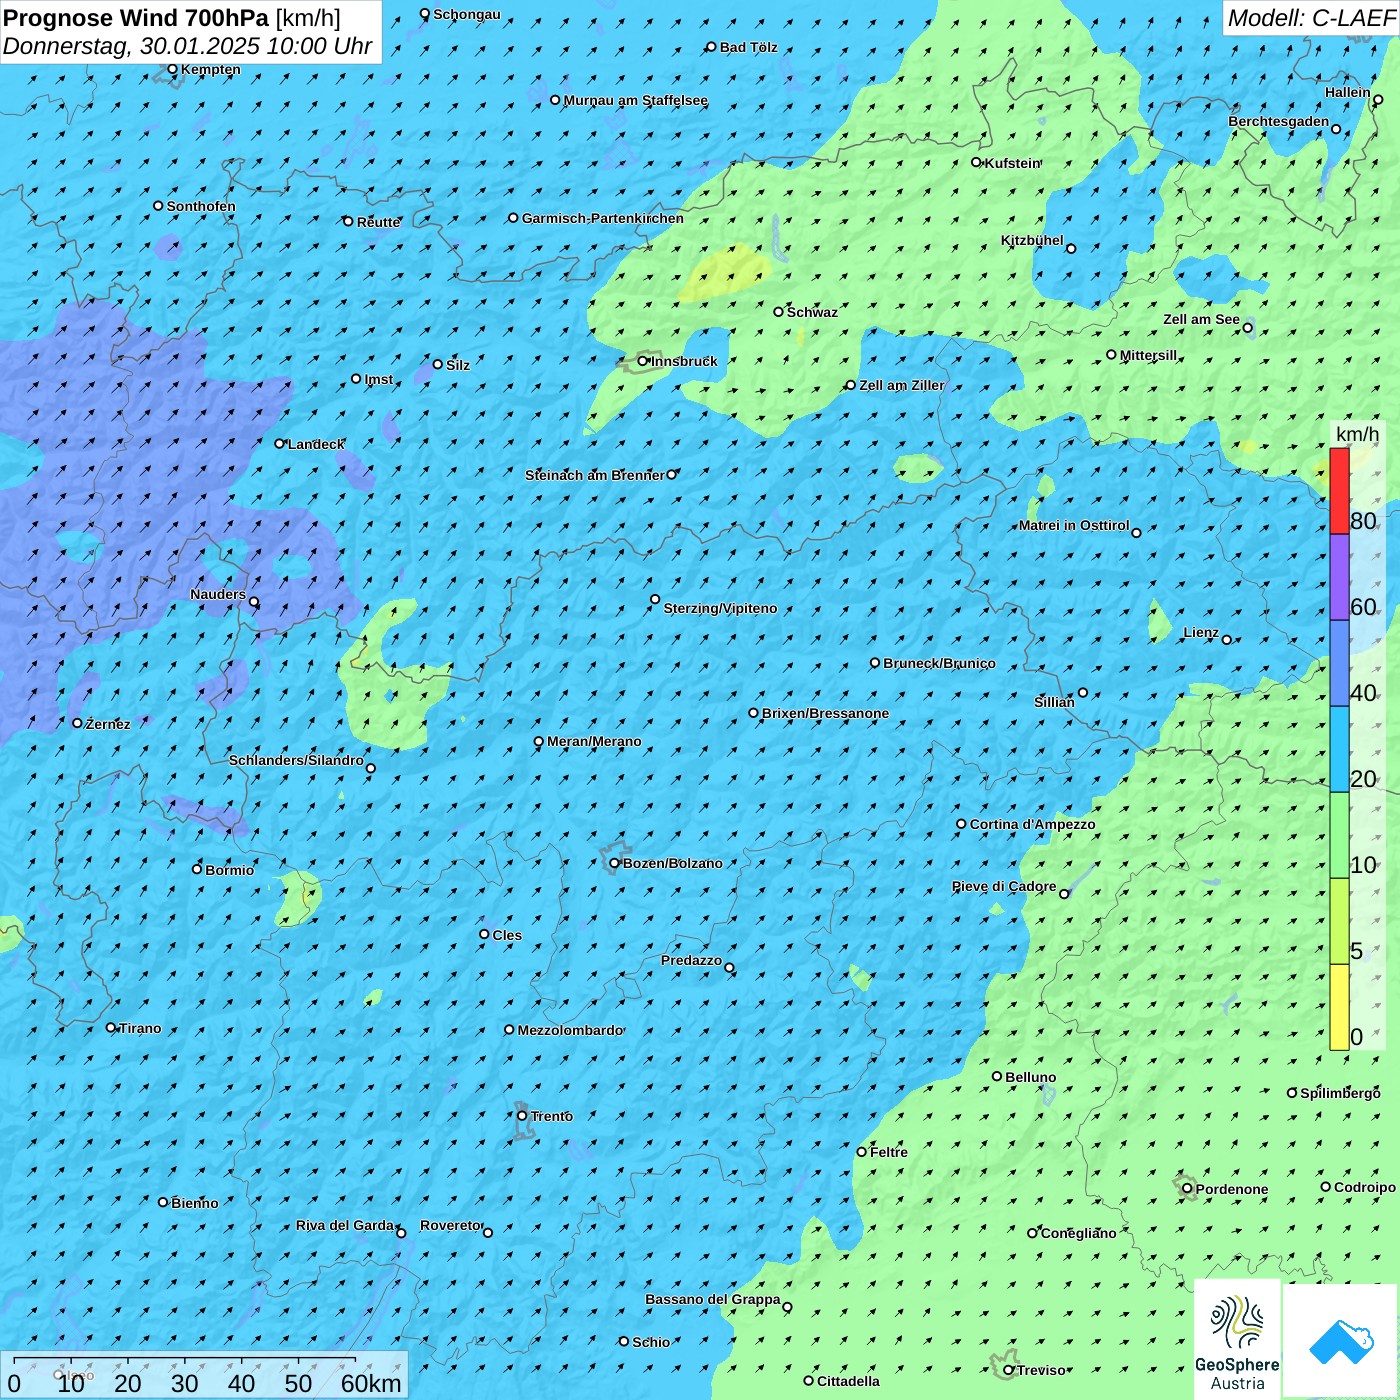Select the Treviso city marker

tap(1009, 1370)
